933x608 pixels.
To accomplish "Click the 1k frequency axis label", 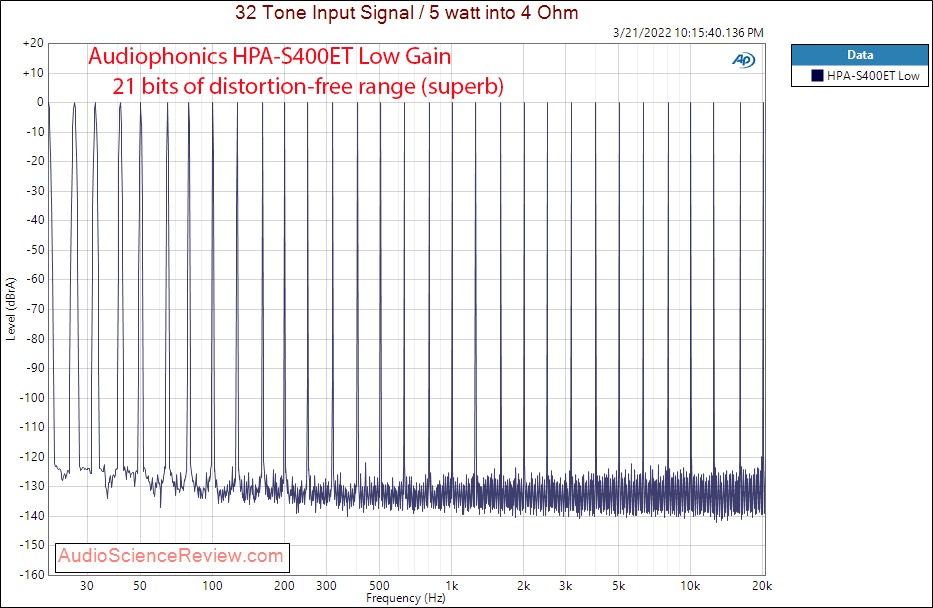I will tap(452, 585).
